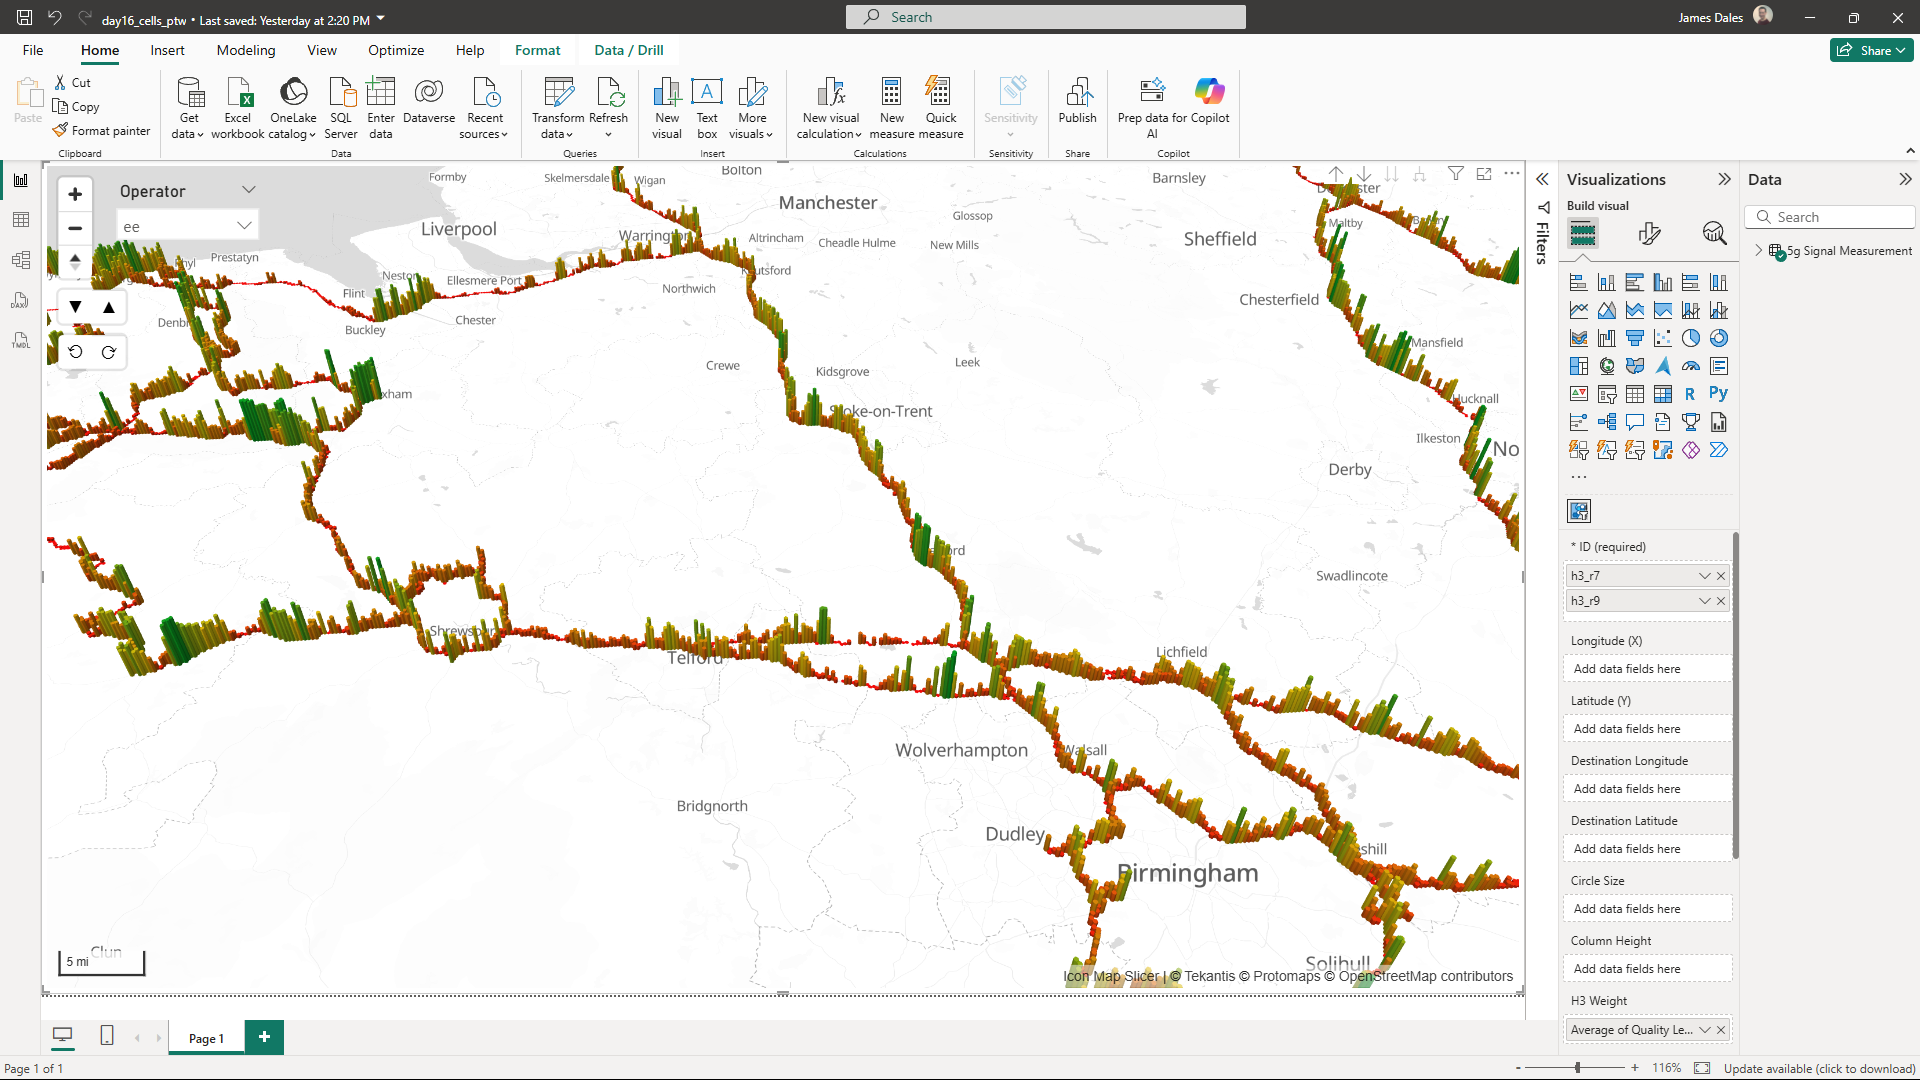This screenshot has height=1080, width=1920.
Task: Open the ee operator slicer dropdown
Action: (243, 226)
